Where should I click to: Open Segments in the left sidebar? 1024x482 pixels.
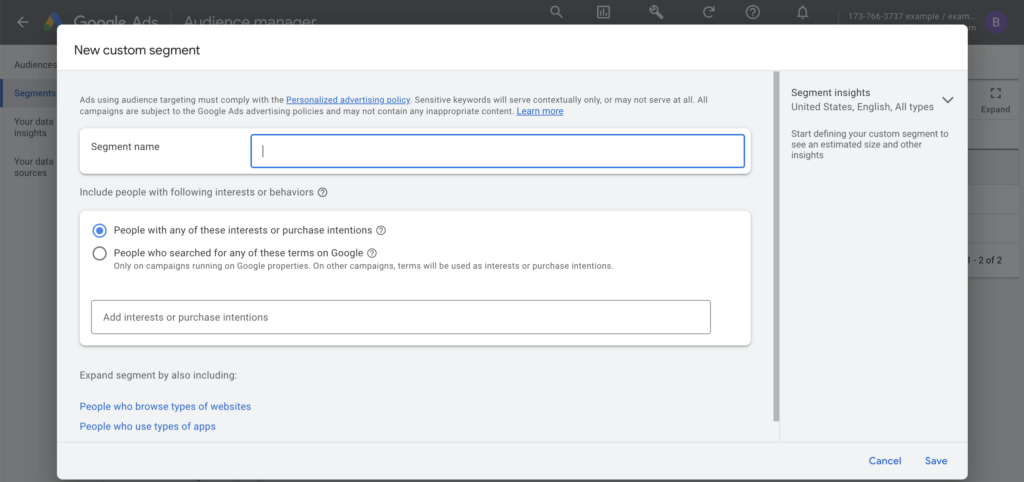pyautogui.click(x=35, y=93)
